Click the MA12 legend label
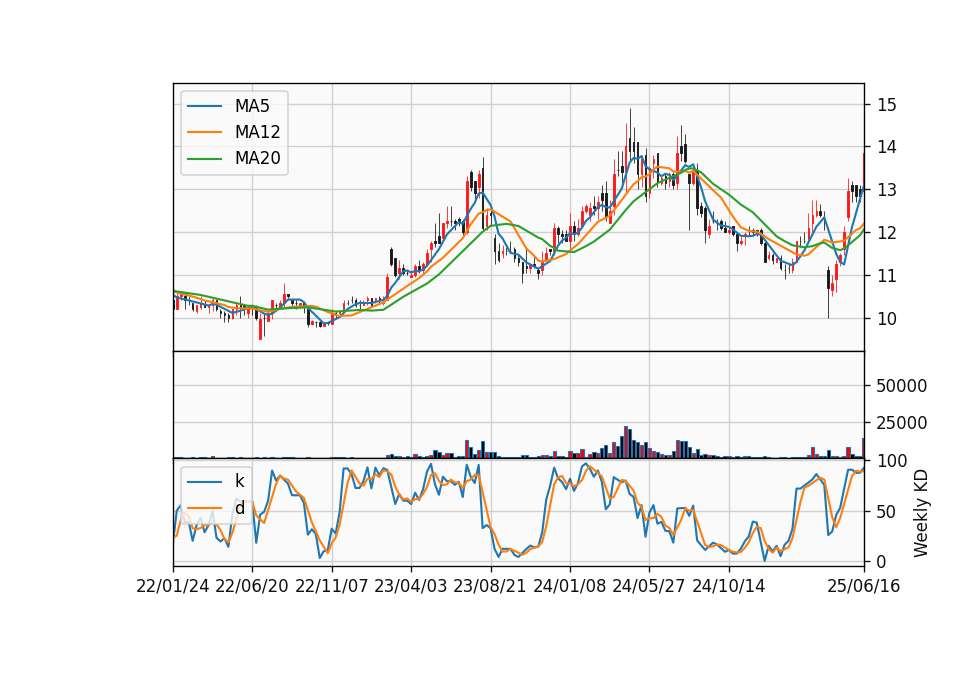Image resolution: width=960 pixels, height=690 pixels. pyautogui.click(x=257, y=132)
